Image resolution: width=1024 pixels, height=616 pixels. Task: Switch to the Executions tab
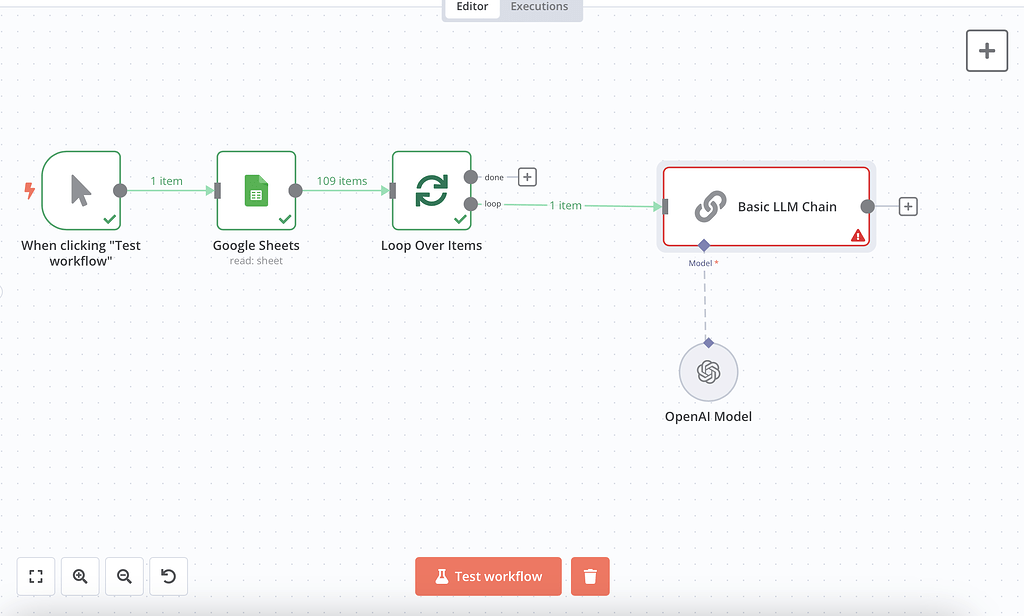pyautogui.click(x=539, y=7)
